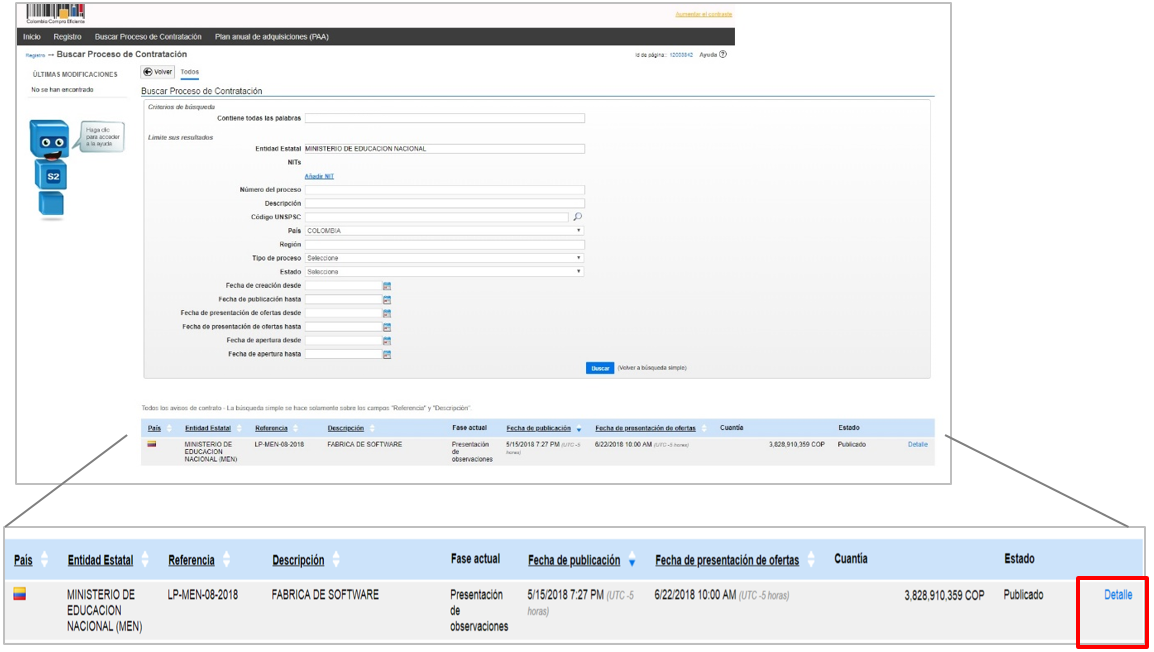Sort by Entidad Estatal in small results table
The image size is (1154, 652).
click(208, 428)
